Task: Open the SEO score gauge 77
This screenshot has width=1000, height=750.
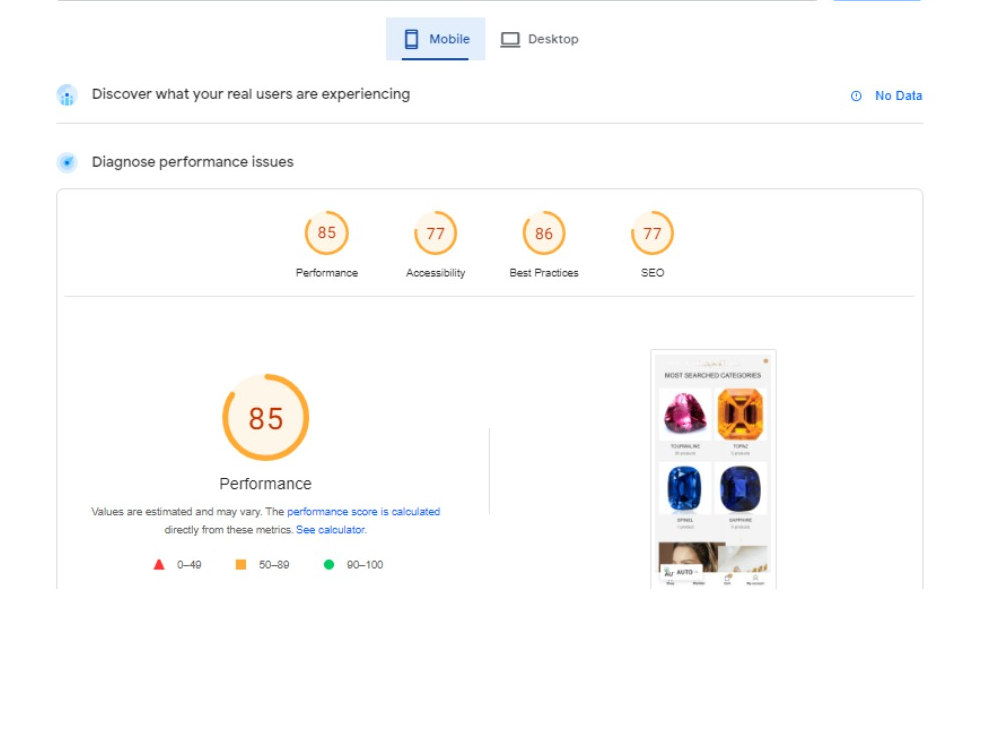Action: (652, 233)
